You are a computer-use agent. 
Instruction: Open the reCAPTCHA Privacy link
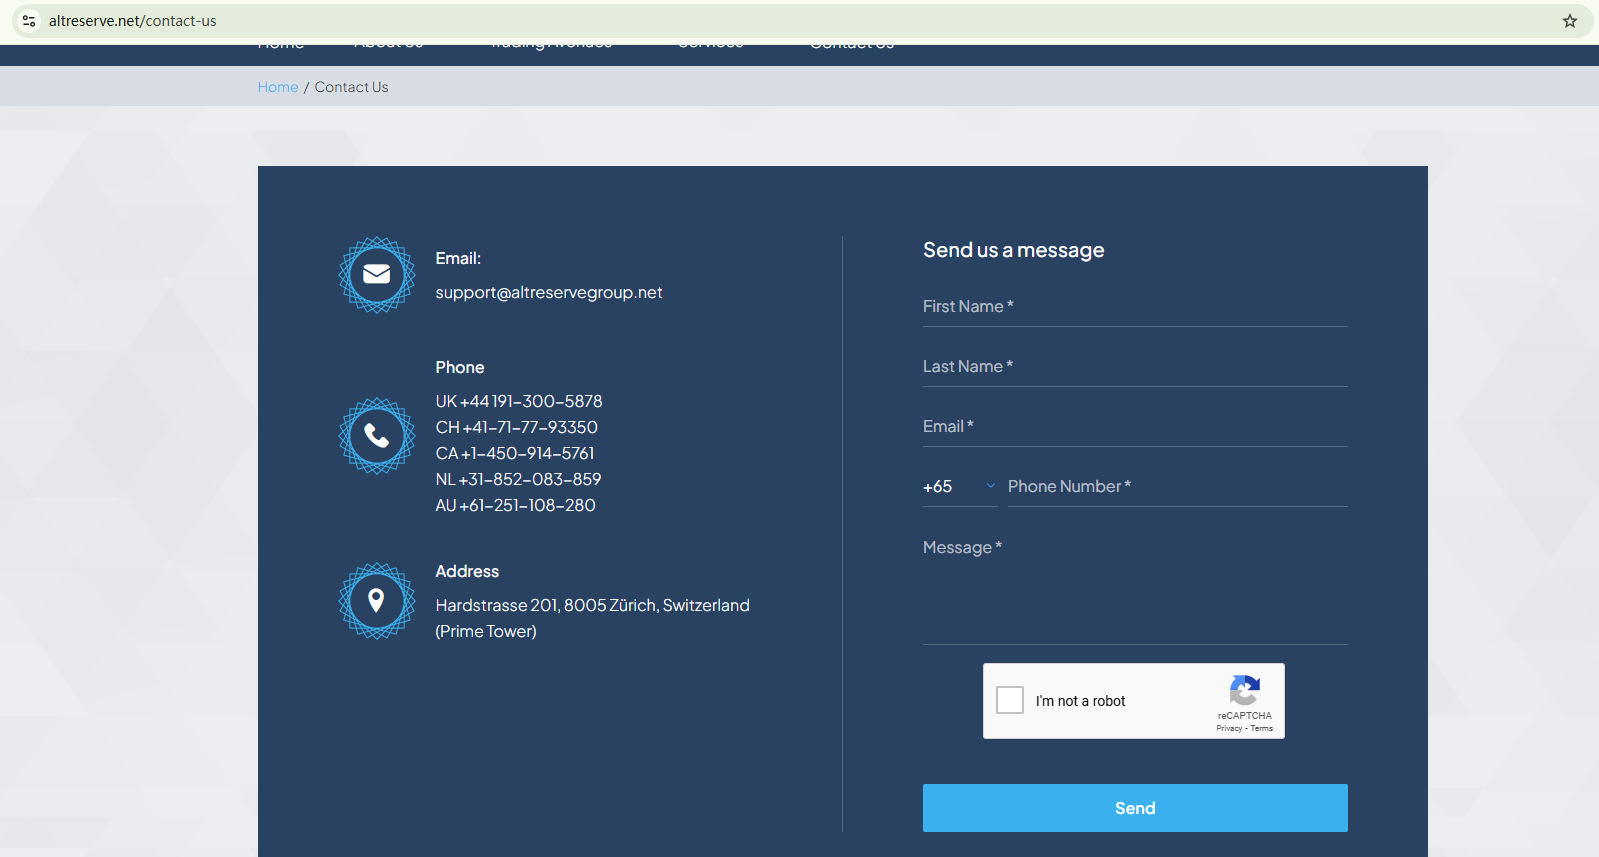(x=1228, y=728)
